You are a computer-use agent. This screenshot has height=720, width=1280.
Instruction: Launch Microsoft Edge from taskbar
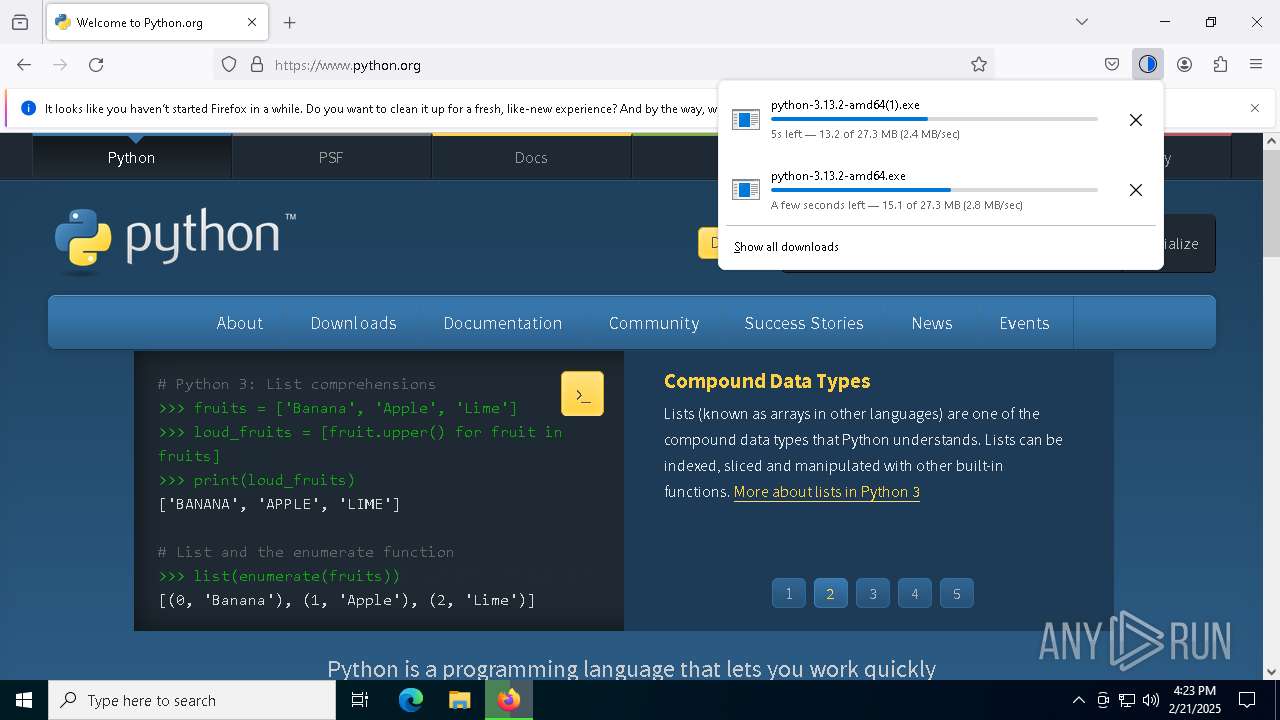pyautogui.click(x=411, y=700)
